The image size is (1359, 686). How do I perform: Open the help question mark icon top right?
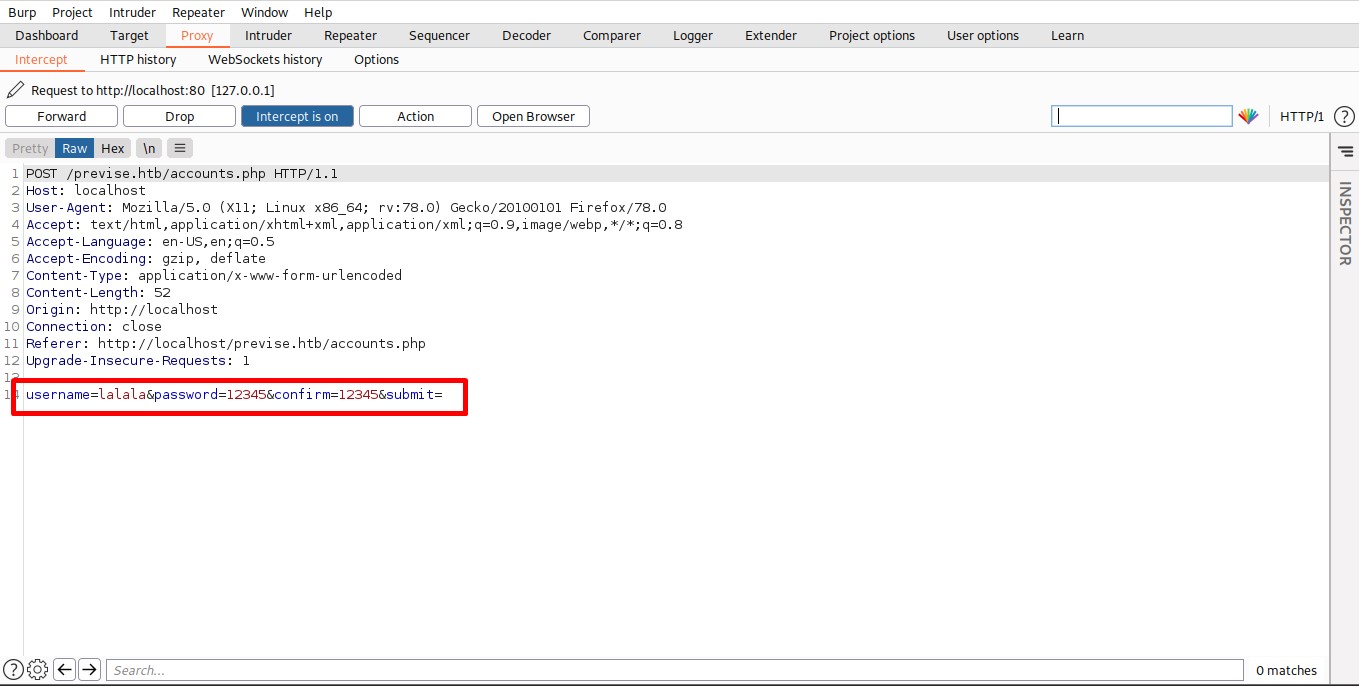click(x=1344, y=116)
